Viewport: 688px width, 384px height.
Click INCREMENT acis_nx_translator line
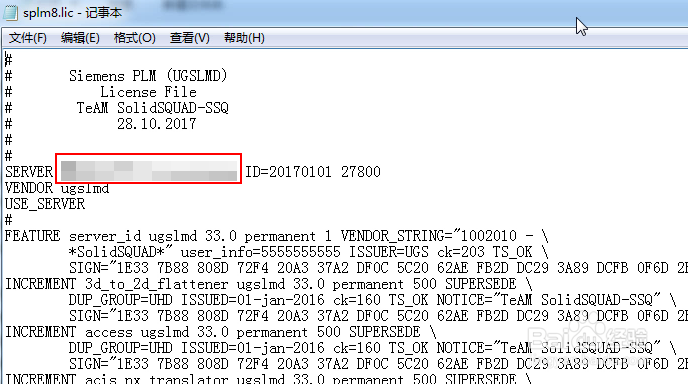[x=269, y=379]
